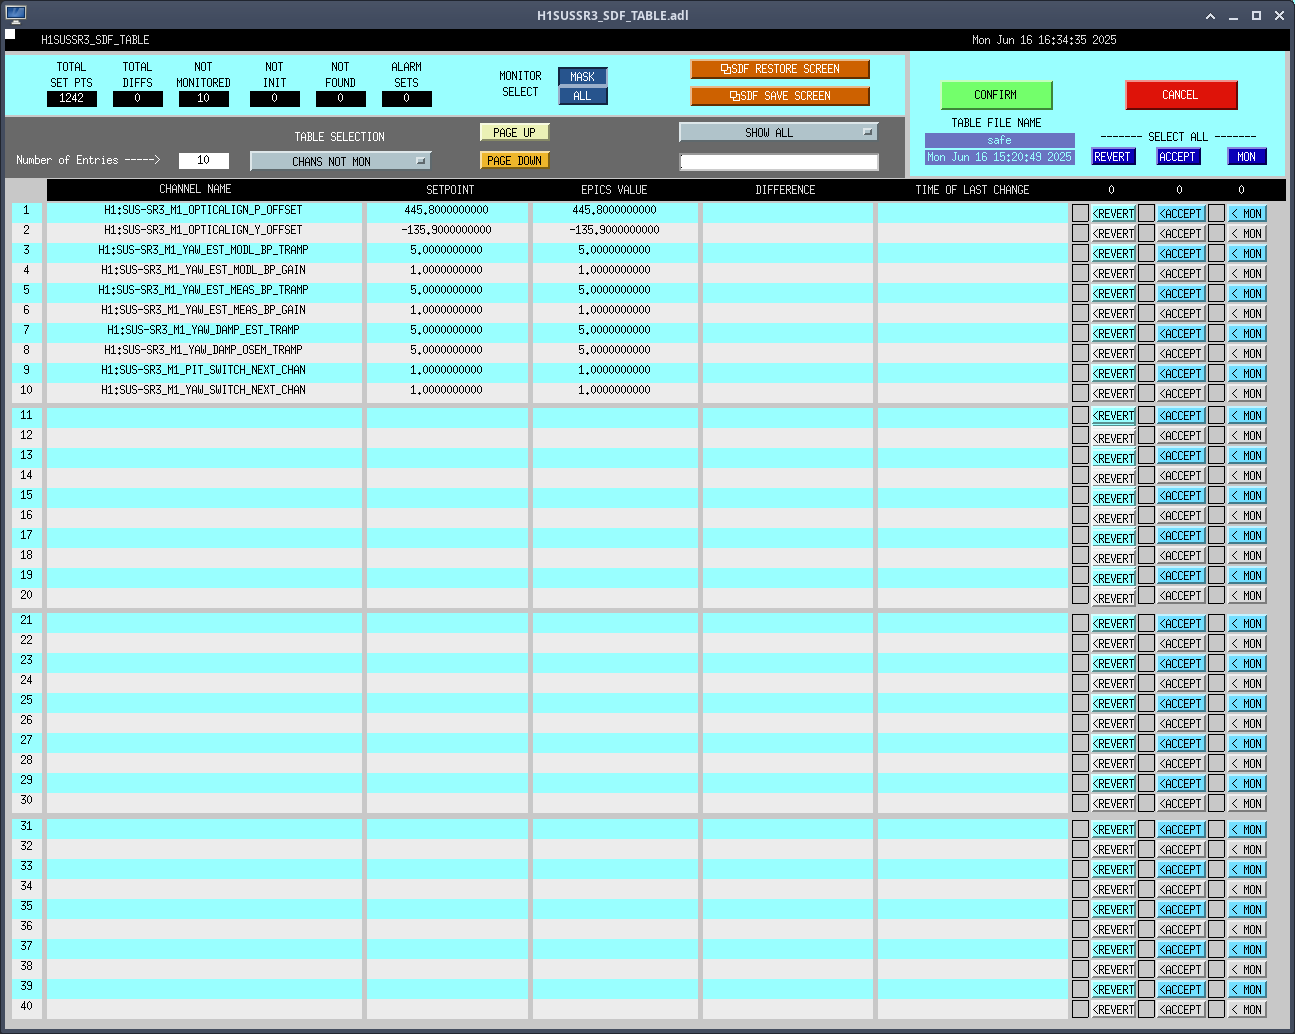Image resolution: width=1295 pixels, height=1034 pixels.
Task: Open the CHANS NOT MON table selection dropdown
Action: [340, 161]
